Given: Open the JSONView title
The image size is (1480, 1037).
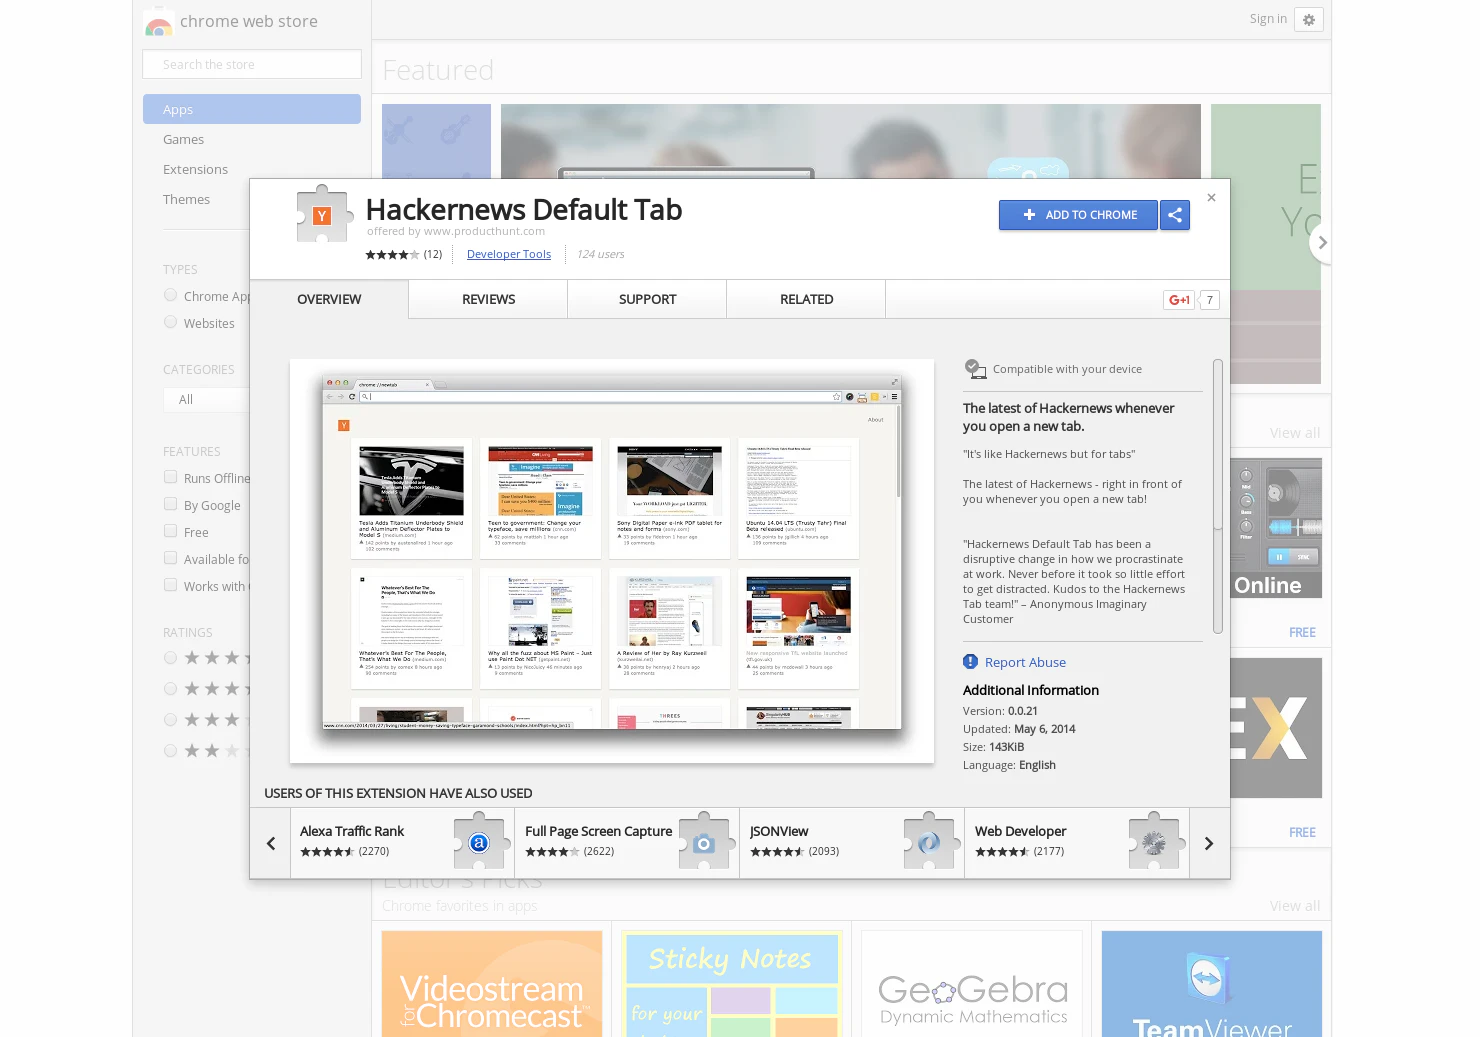Looking at the screenshot, I should point(779,831).
